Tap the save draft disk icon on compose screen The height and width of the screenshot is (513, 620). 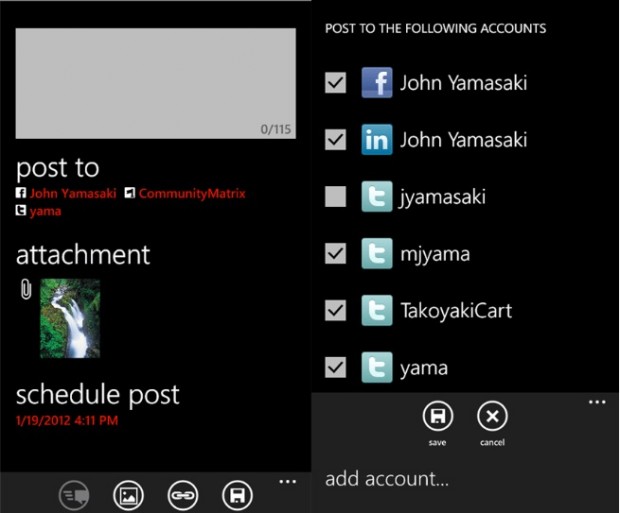click(237, 495)
